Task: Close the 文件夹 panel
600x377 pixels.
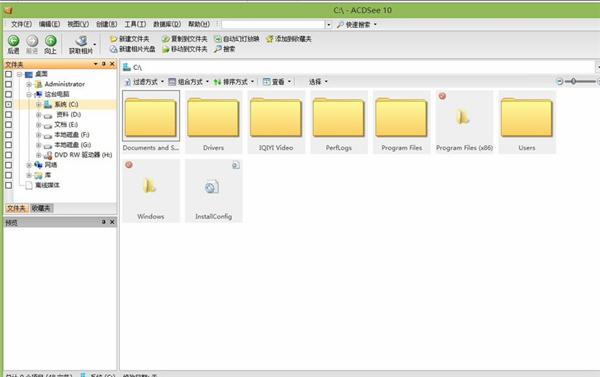Action: point(112,64)
